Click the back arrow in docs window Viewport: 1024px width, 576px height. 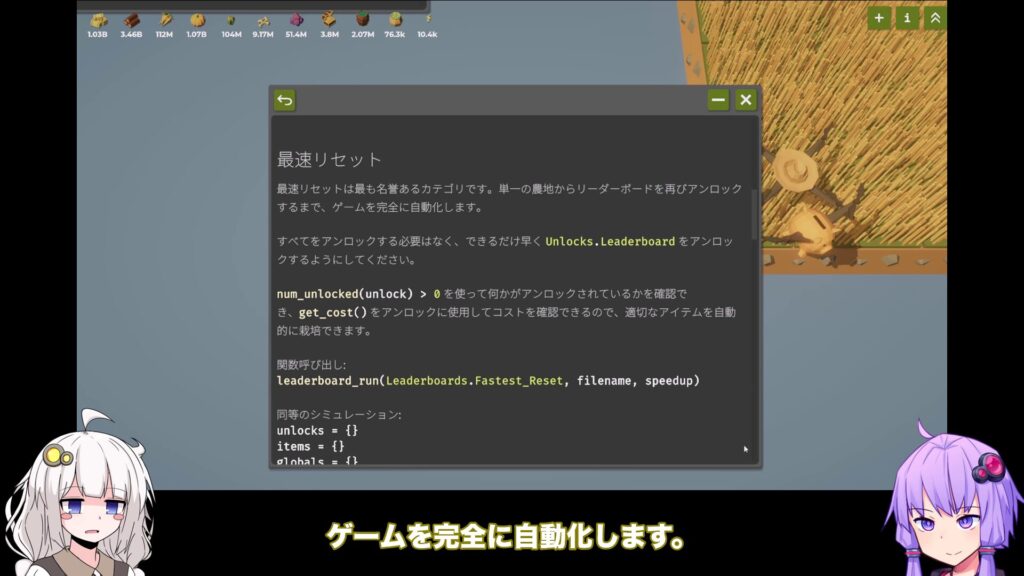(x=285, y=100)
